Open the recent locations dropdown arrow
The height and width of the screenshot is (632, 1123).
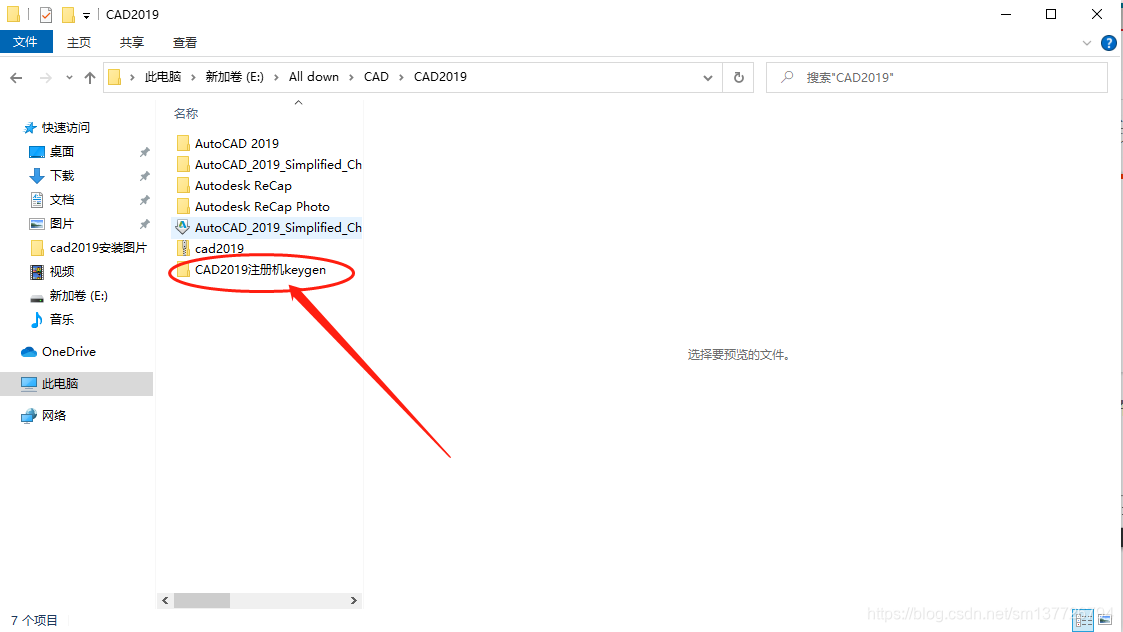69,77
